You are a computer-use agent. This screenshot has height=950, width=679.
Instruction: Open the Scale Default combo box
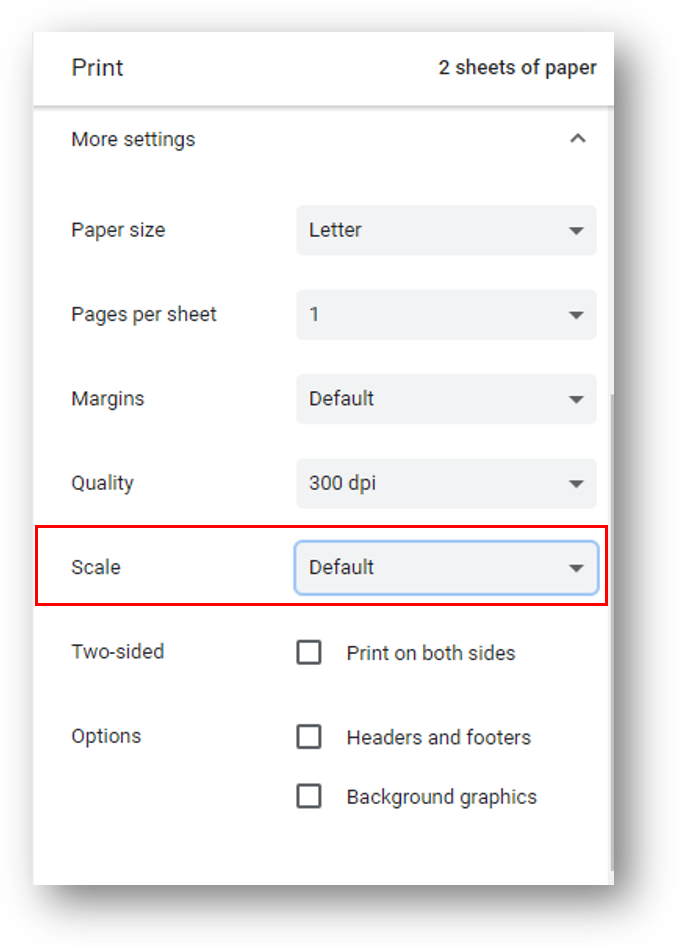(x=446, y=568)
